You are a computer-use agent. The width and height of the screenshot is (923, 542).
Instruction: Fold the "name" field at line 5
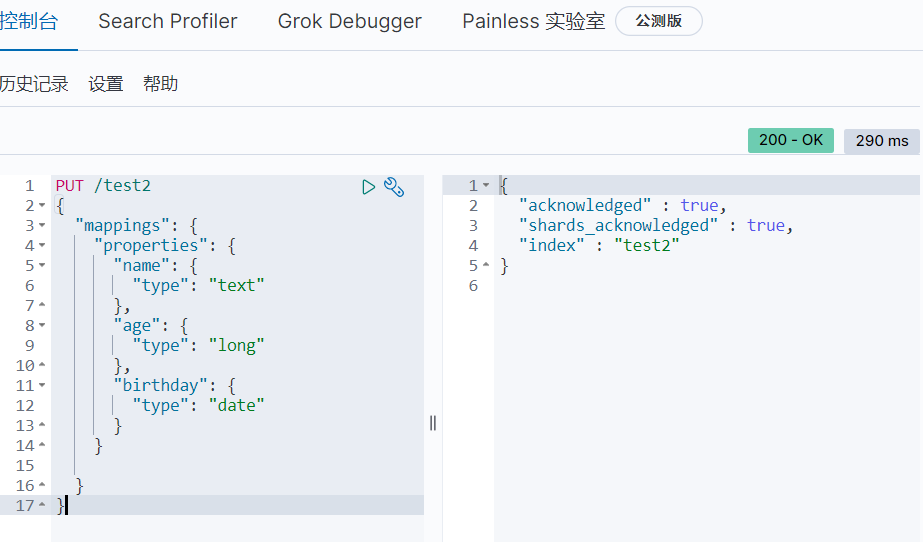tap(42, 266)
